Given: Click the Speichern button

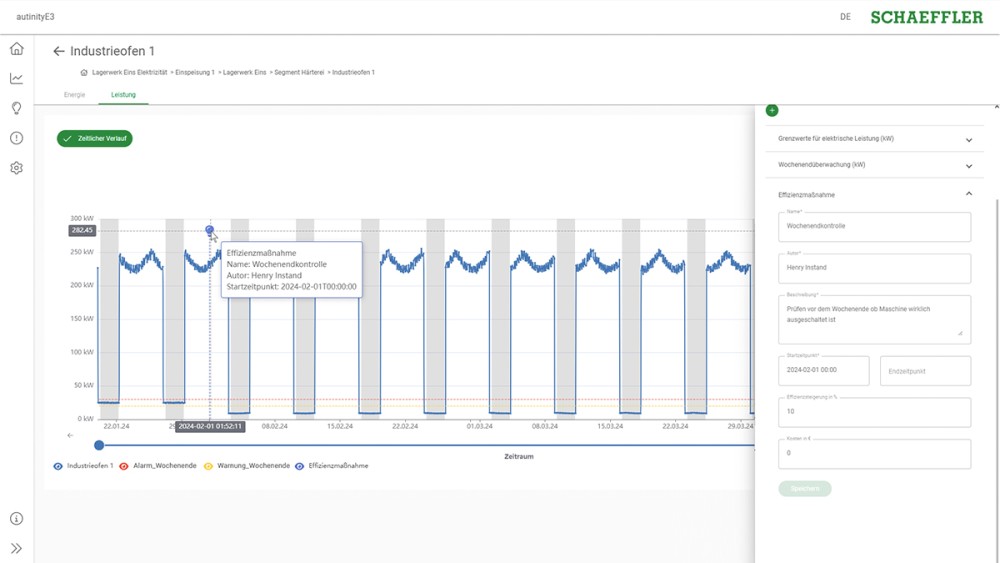Looking at the screenshot, I should [x=805, y=489].
